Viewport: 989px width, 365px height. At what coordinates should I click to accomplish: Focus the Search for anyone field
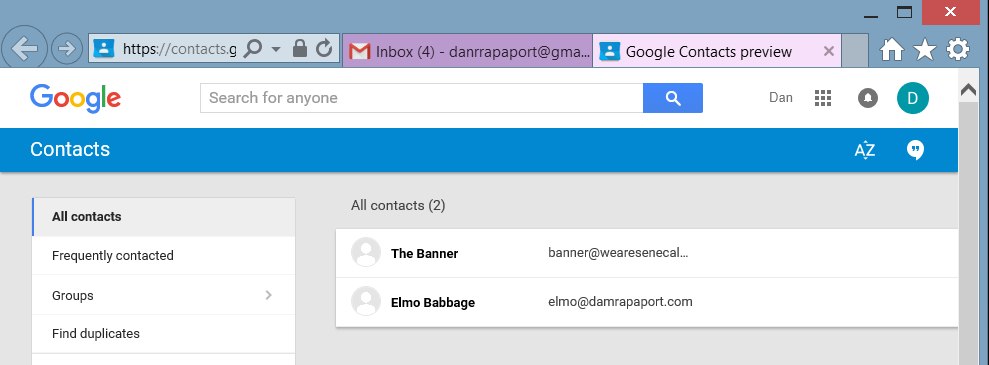421,98
